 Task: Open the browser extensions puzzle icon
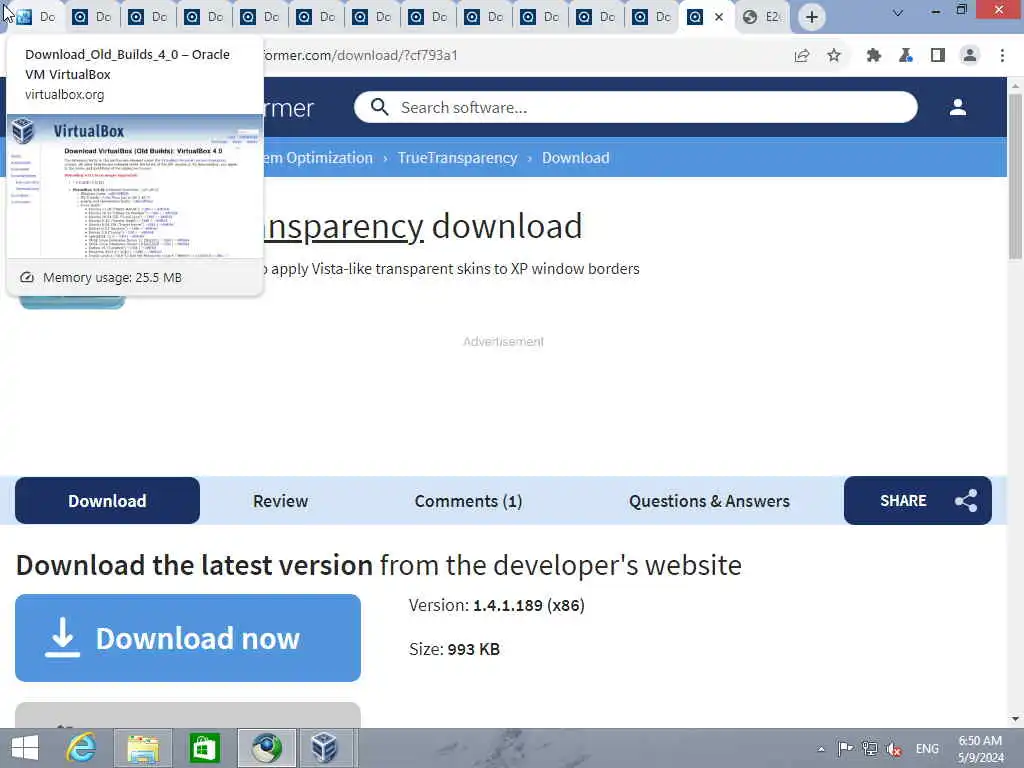874,56
